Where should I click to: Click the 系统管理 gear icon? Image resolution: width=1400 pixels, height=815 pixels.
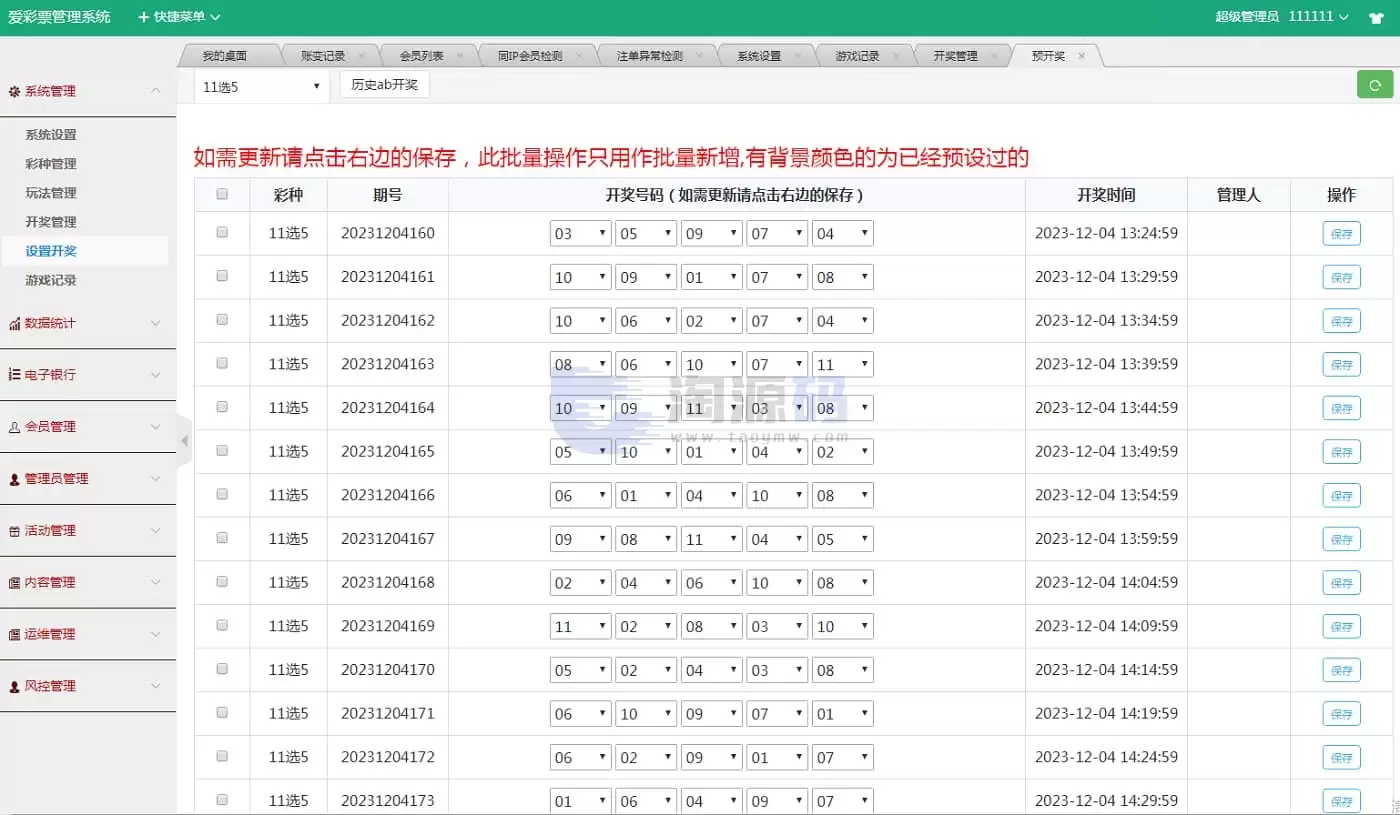(14, 91)
